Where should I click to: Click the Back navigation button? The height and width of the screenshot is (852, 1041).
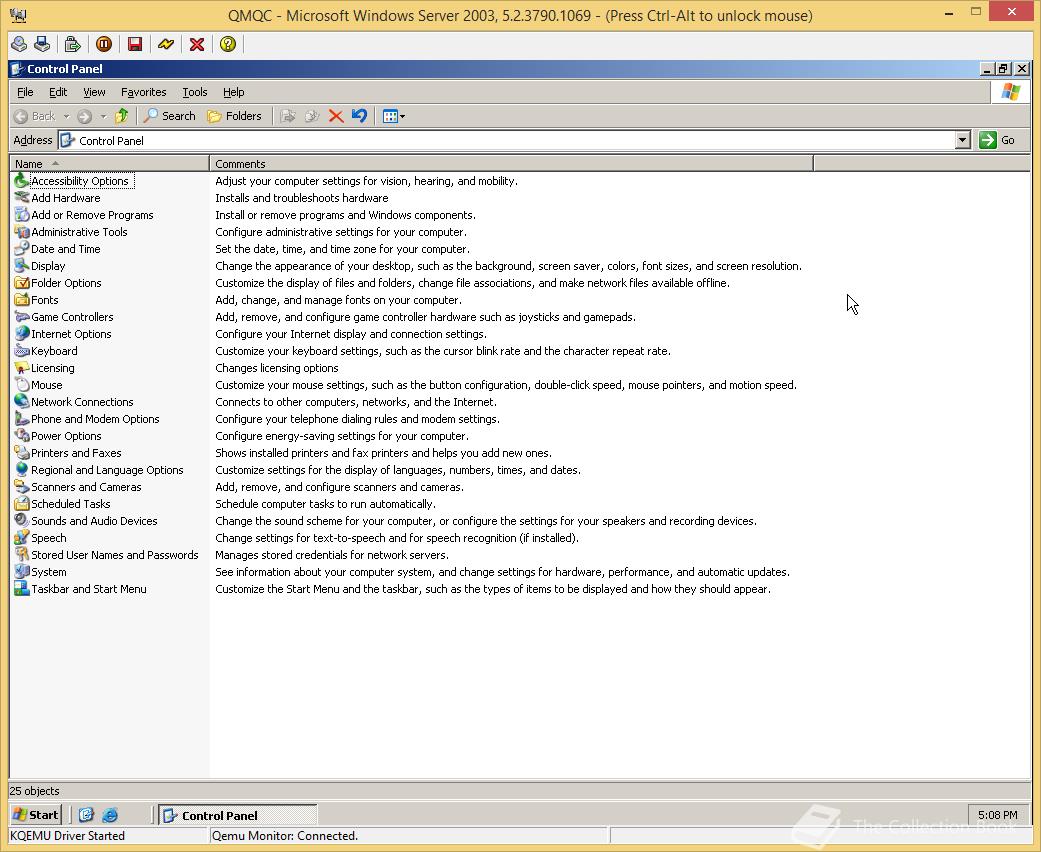[35, 116]
